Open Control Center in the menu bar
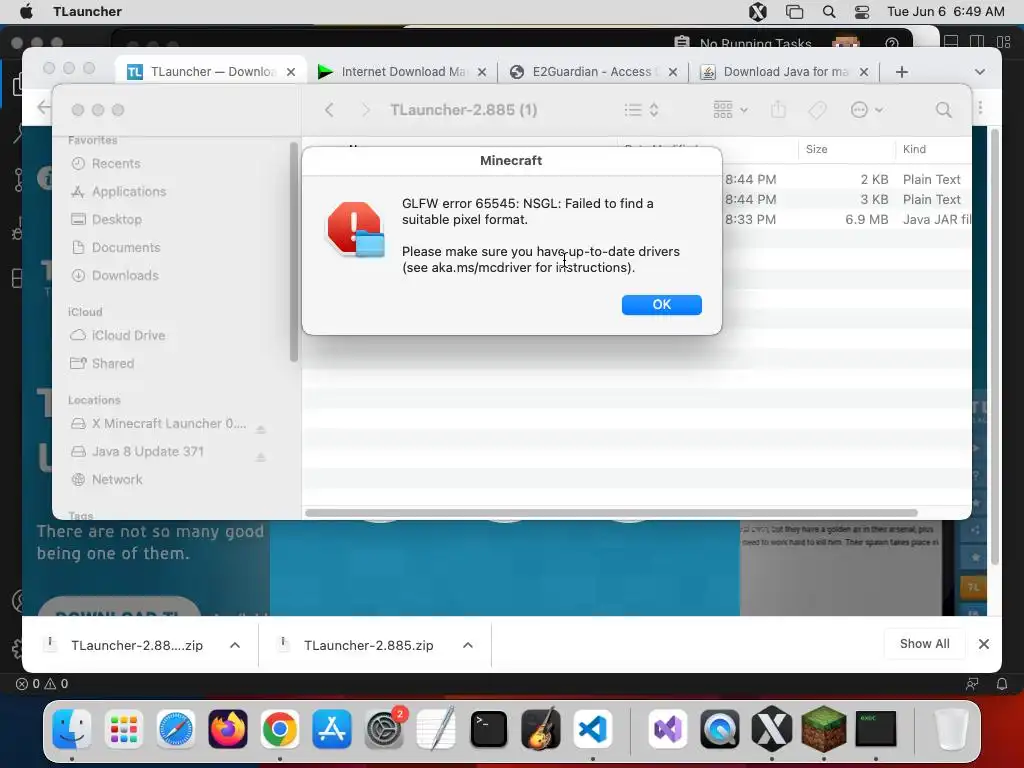 tap(862, 12)
